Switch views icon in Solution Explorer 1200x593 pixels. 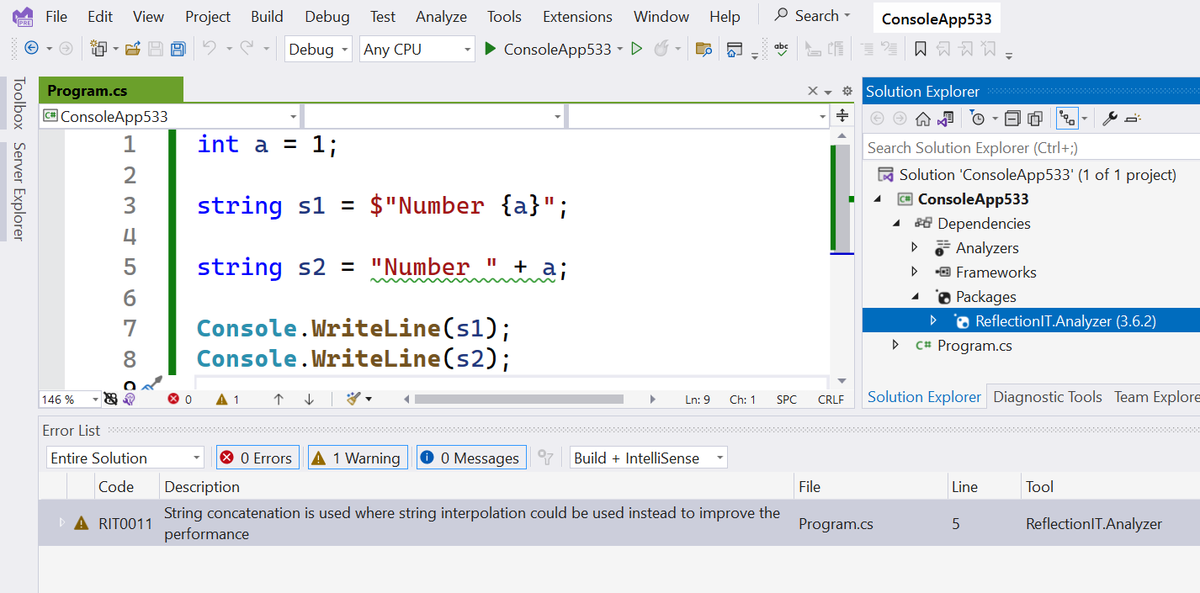point(945,119)
